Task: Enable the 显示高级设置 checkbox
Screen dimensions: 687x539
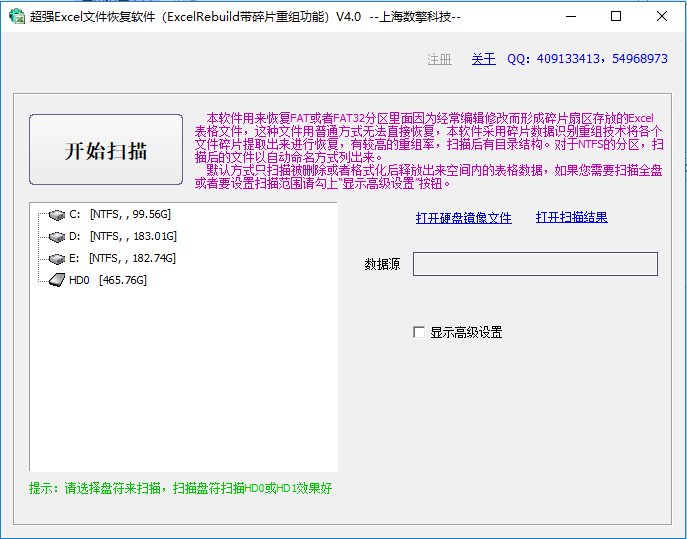Action: 419,332
